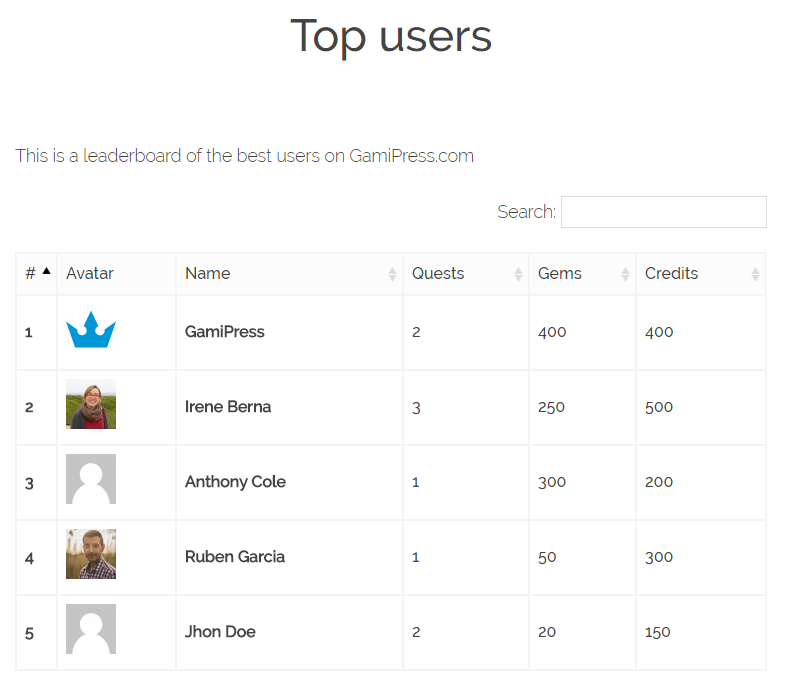Select Anthony Cole's name

[x=235, y=482]
